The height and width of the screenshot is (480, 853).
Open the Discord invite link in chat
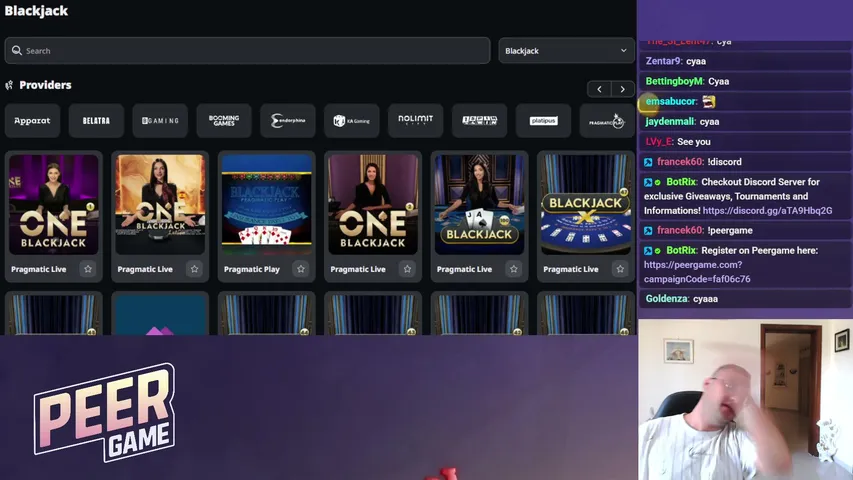(767, 211)
